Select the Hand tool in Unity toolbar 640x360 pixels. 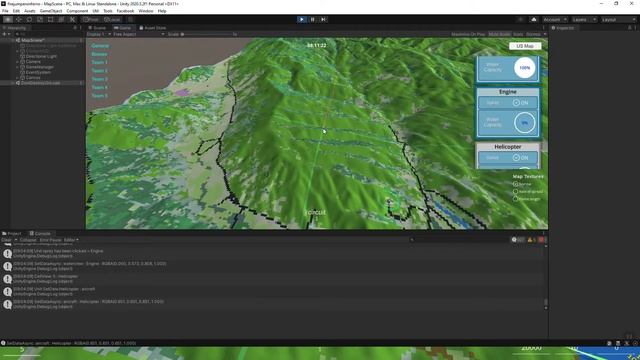coord(8,19)
